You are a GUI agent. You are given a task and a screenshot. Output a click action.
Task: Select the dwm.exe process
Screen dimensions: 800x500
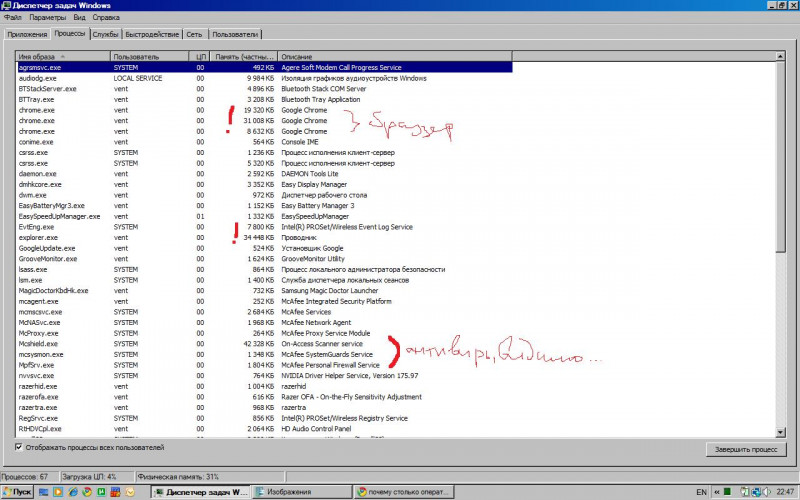264,195
